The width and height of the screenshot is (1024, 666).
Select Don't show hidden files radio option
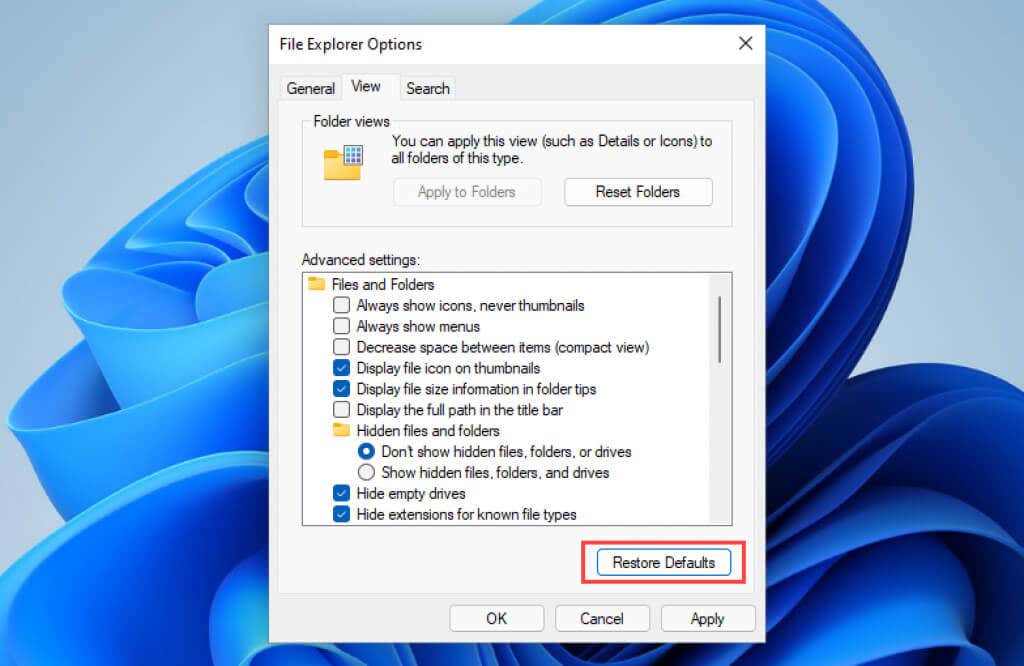click(x=366, y=451)
